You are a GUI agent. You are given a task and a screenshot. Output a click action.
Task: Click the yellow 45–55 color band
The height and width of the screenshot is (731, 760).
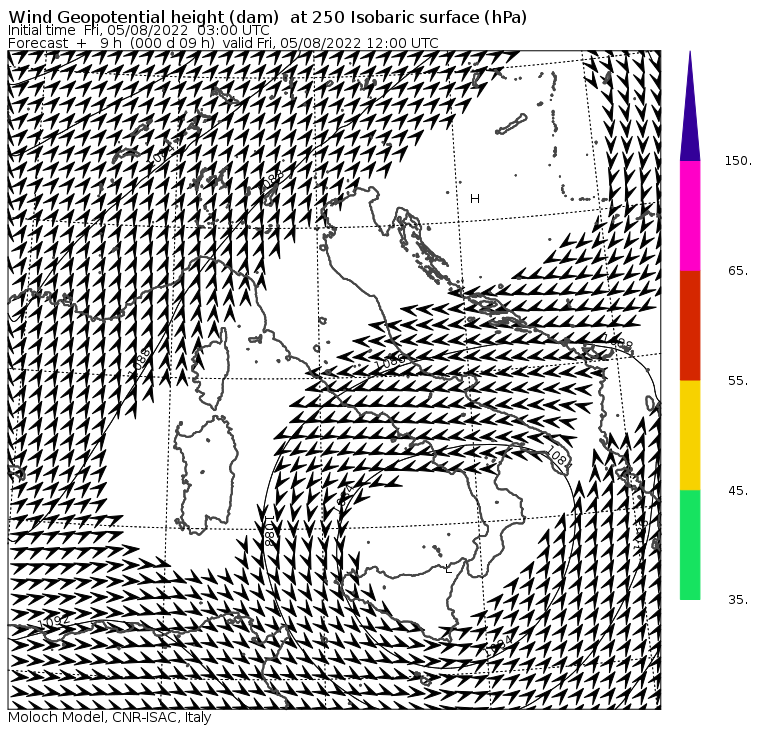(690, 435)
